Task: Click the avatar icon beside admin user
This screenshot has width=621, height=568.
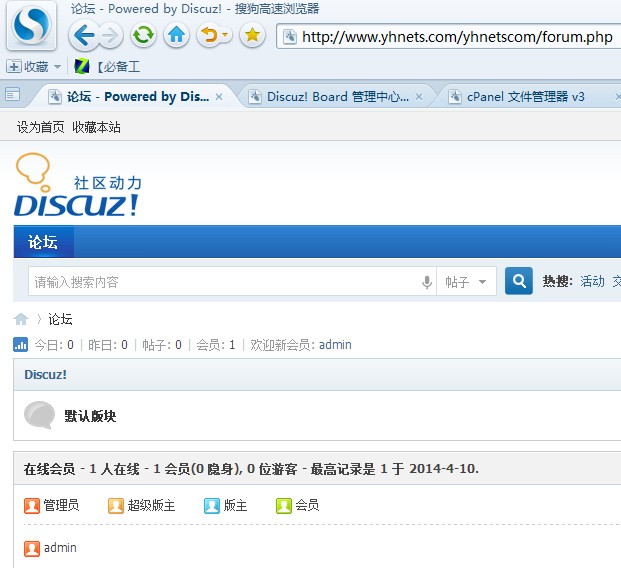Action: [32, 549]
